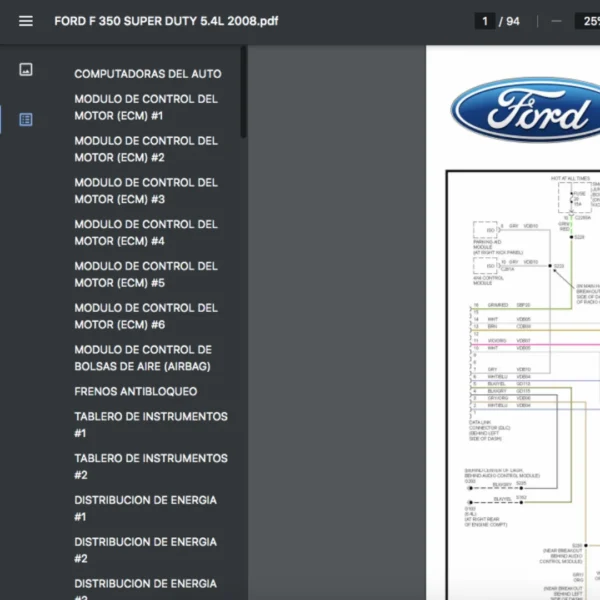The width and height of the screenshot is (600, 600).
Task: Switch to the page thumbnails view icon
Action: pos(26,70)
